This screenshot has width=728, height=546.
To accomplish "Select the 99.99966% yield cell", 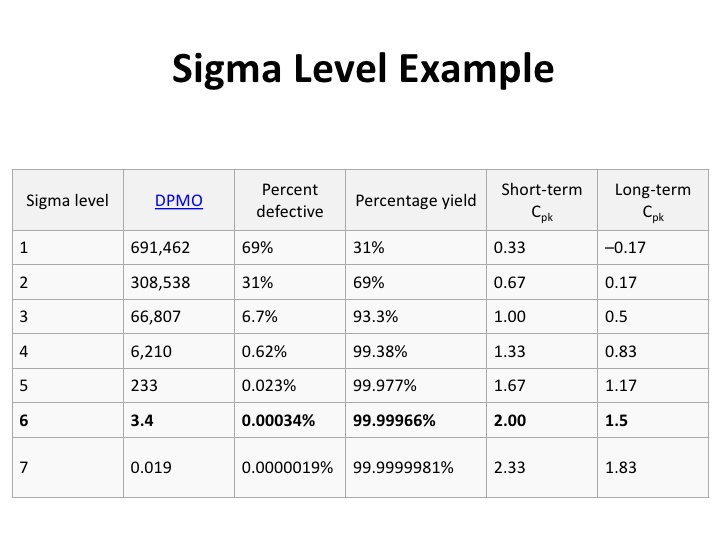I will (x=394, y=420).
